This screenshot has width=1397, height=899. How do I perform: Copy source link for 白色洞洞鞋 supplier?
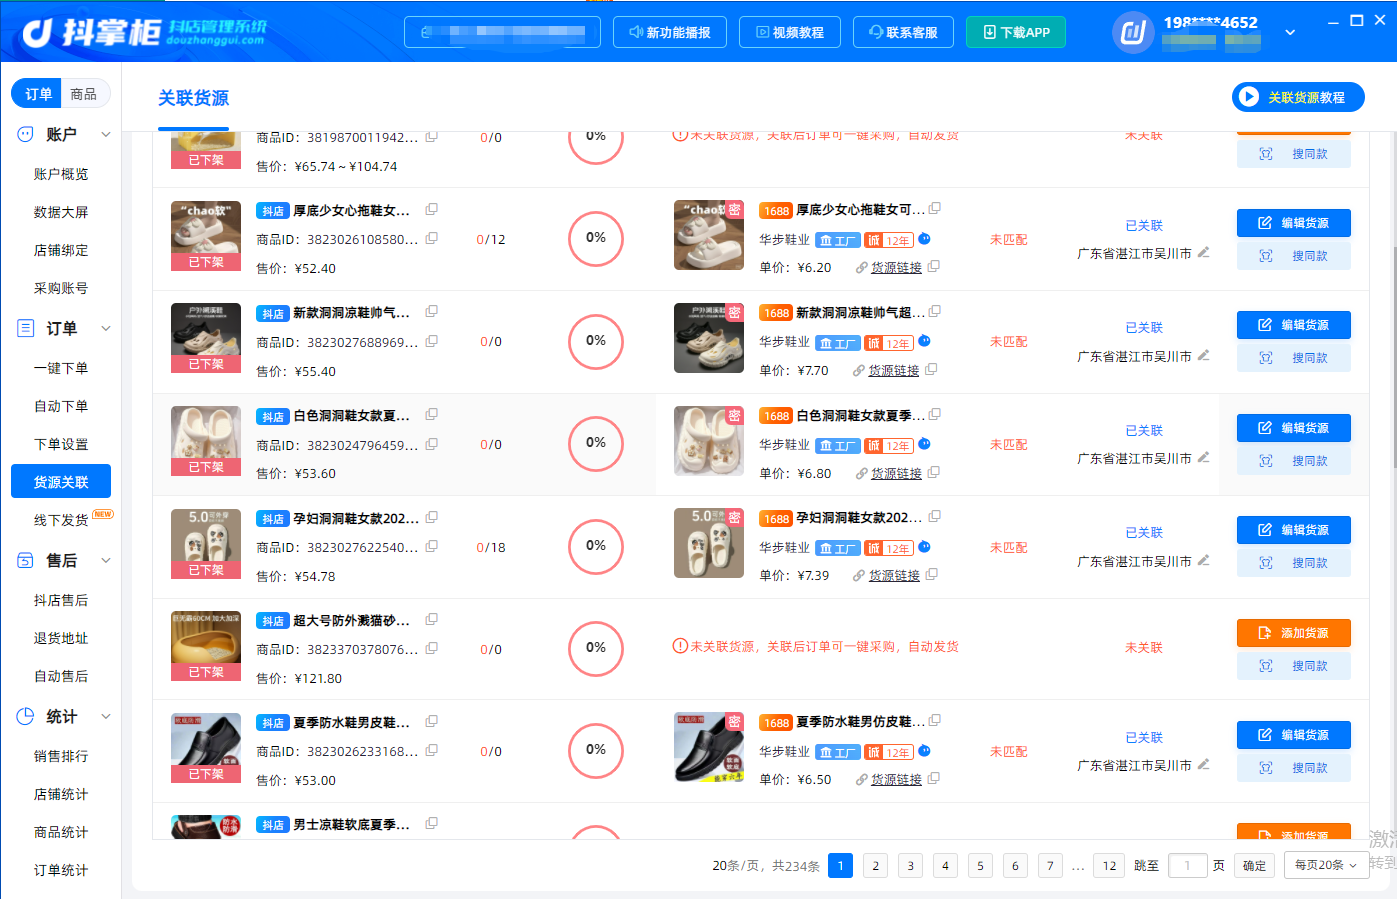point(933,472)
